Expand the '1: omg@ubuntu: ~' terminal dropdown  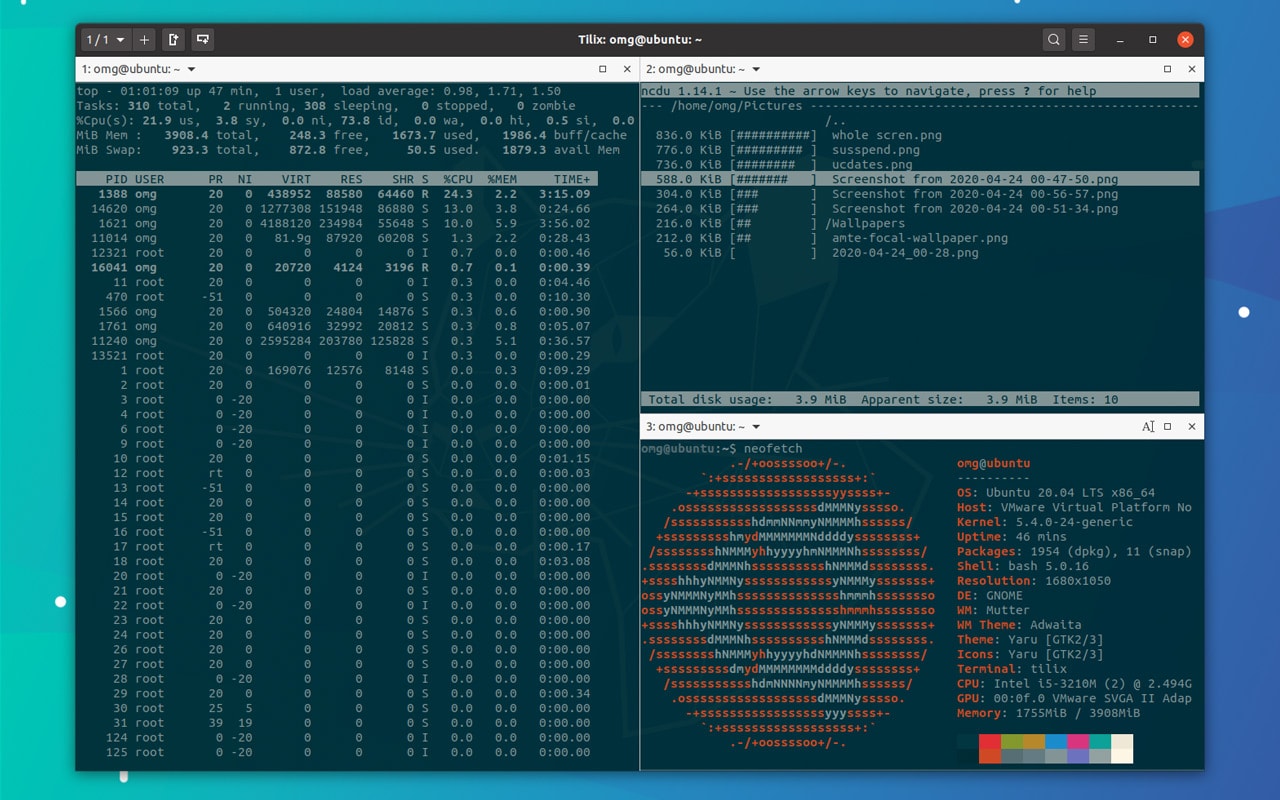click(191, 70)
